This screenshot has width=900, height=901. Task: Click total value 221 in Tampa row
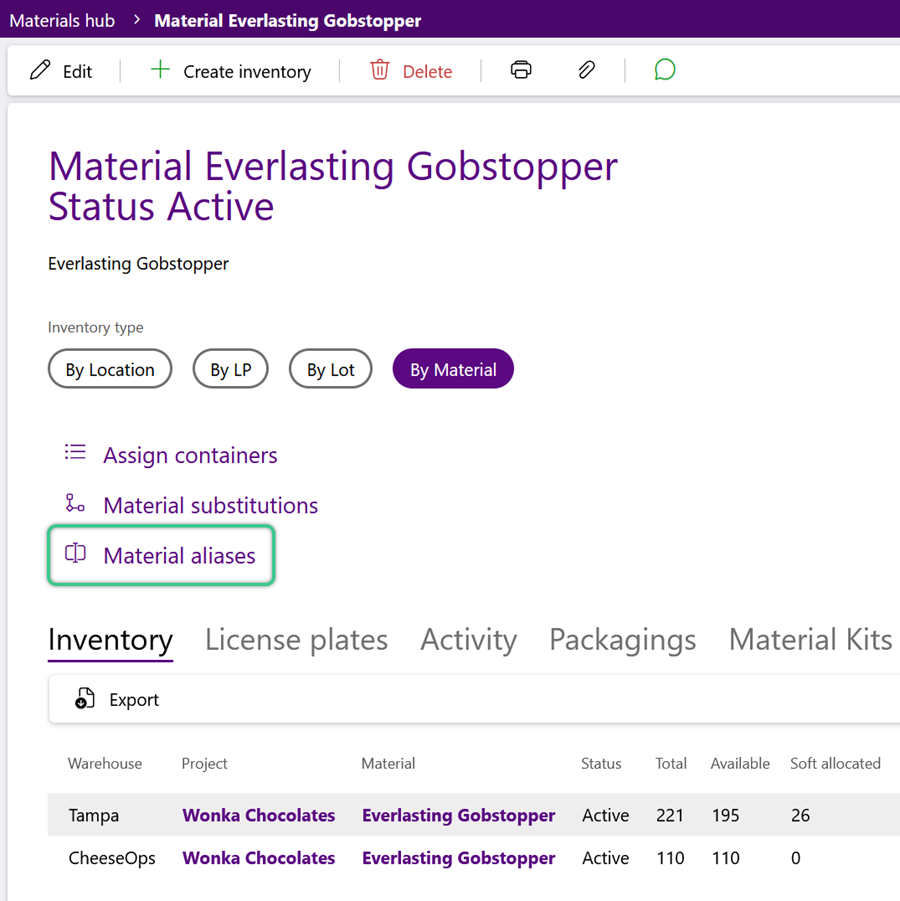coord(670,815)
